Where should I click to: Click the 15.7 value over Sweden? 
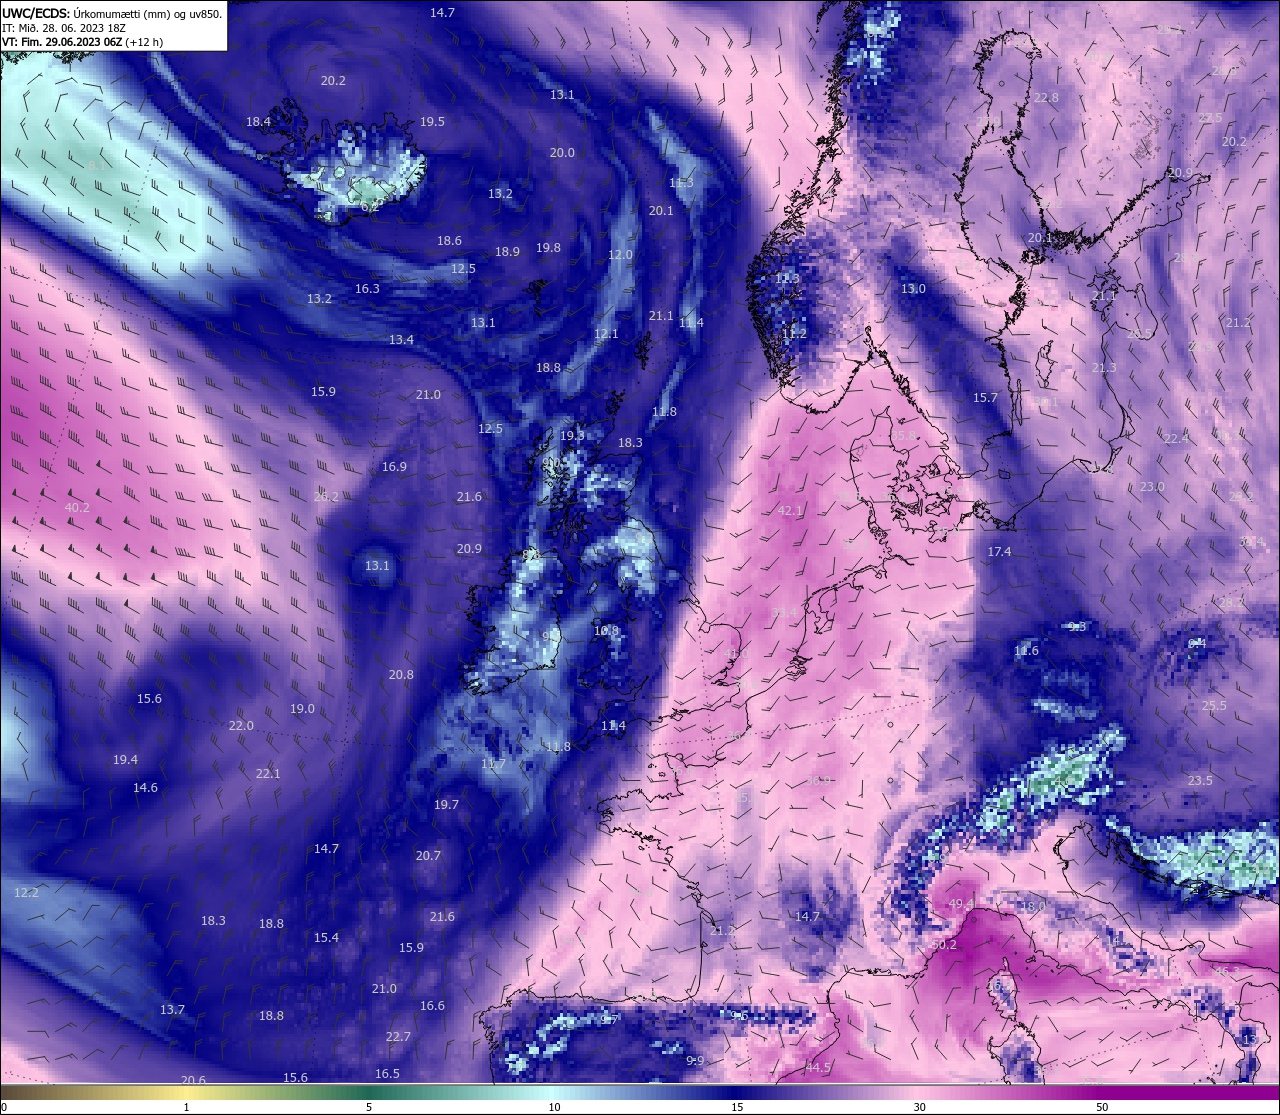click(985, 398)
